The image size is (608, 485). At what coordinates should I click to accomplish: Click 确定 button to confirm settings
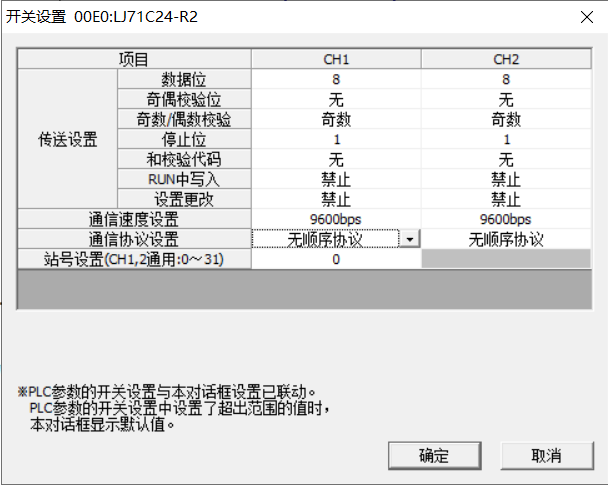click(x=434, y=455)
